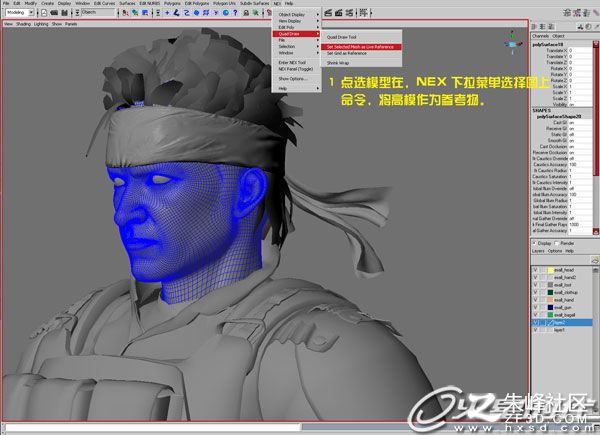Toggle visibility V of the eval_clothup layer
Viewport: 600px width, 435px height.
click(535, 292)
